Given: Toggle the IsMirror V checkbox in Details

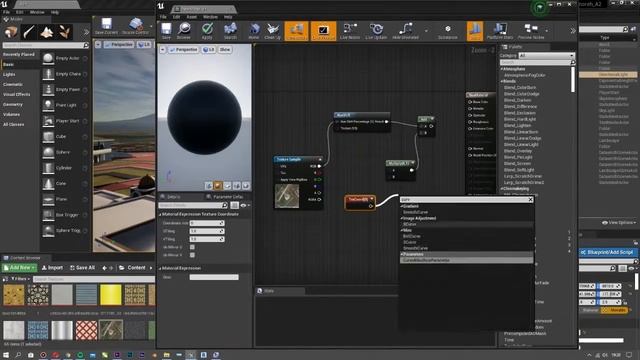Looking at the screenshot, I should coord(192,255).
